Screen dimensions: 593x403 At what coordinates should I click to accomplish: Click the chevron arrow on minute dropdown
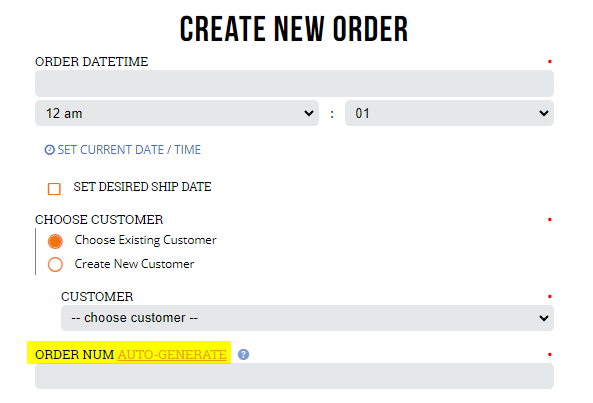click(544, 113)
